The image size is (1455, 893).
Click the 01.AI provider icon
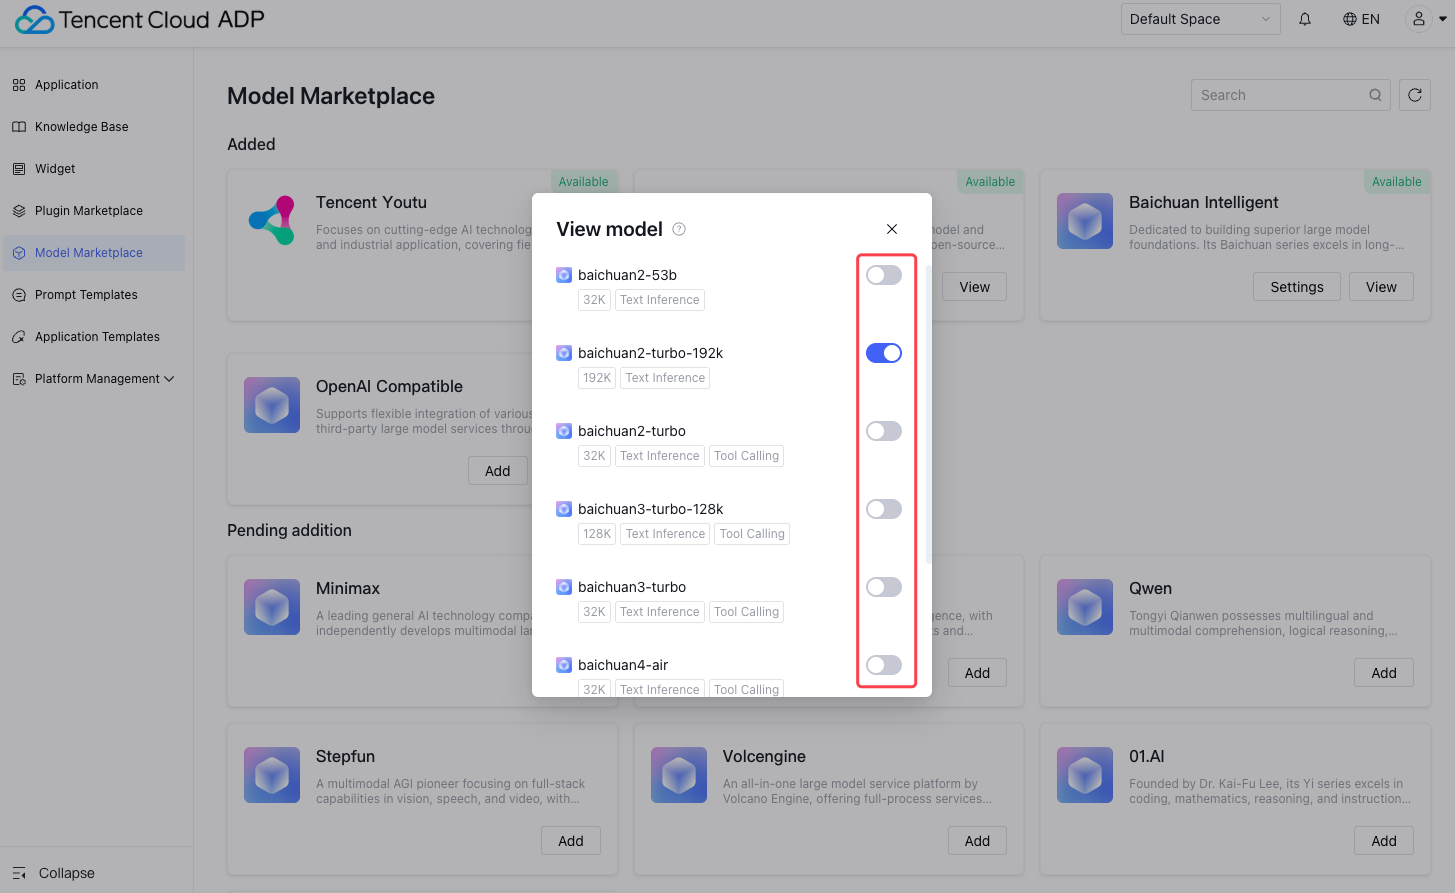pos(1085,775)
